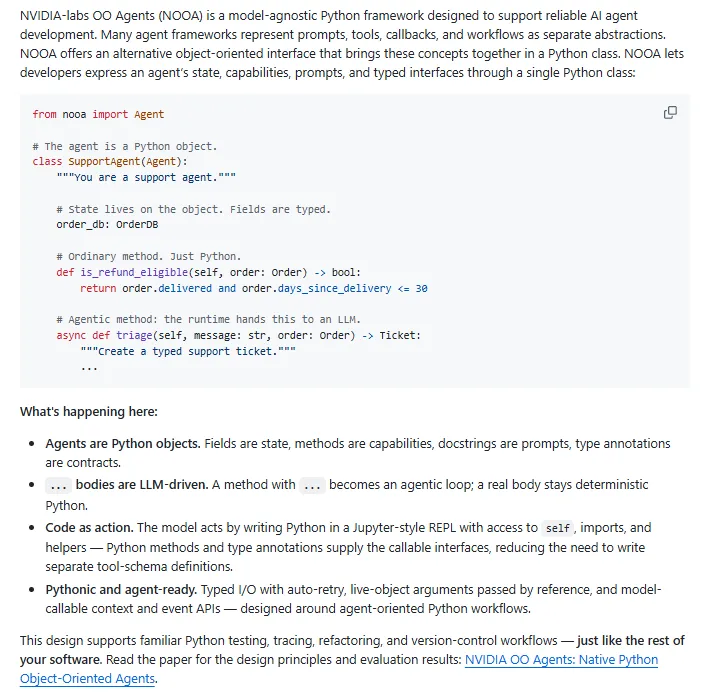Image resolution: width=712 pixels, height=692 pixels.
Task: Click bold text 'Code as action.'
Action: [x=89, y=528]
